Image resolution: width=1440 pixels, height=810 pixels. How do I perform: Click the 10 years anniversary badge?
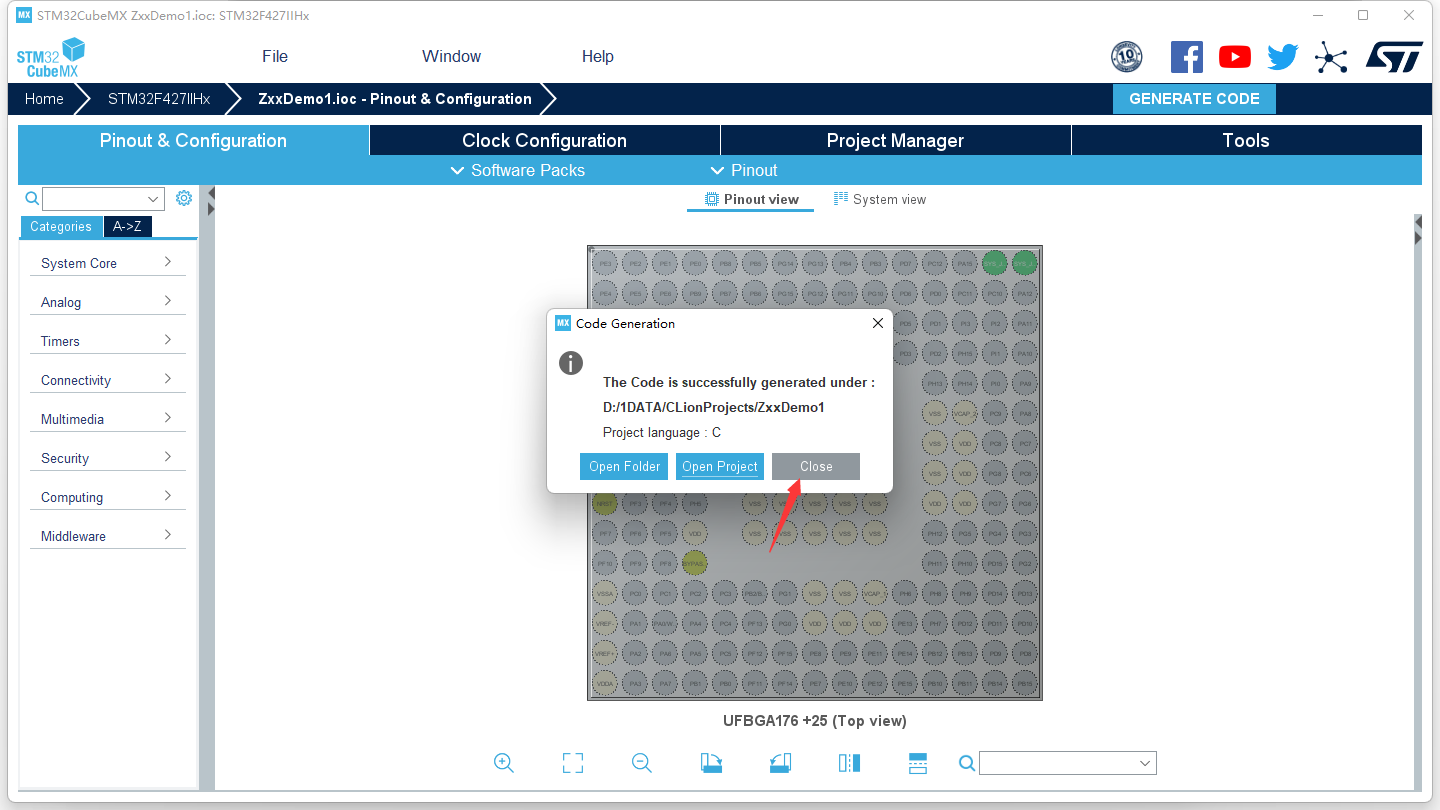[1127, 57]
